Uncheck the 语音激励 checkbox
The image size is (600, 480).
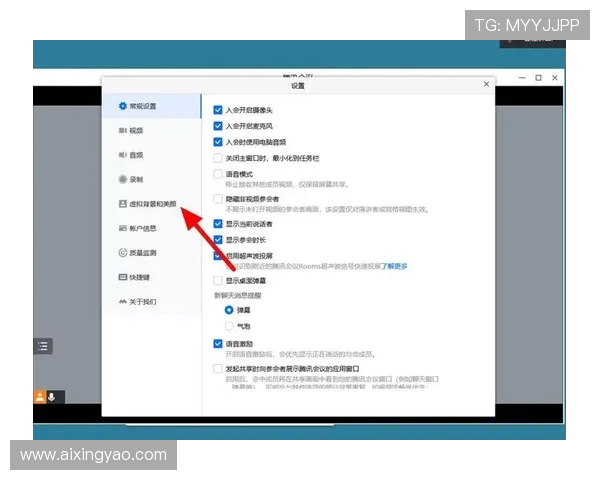coord(218,344)
